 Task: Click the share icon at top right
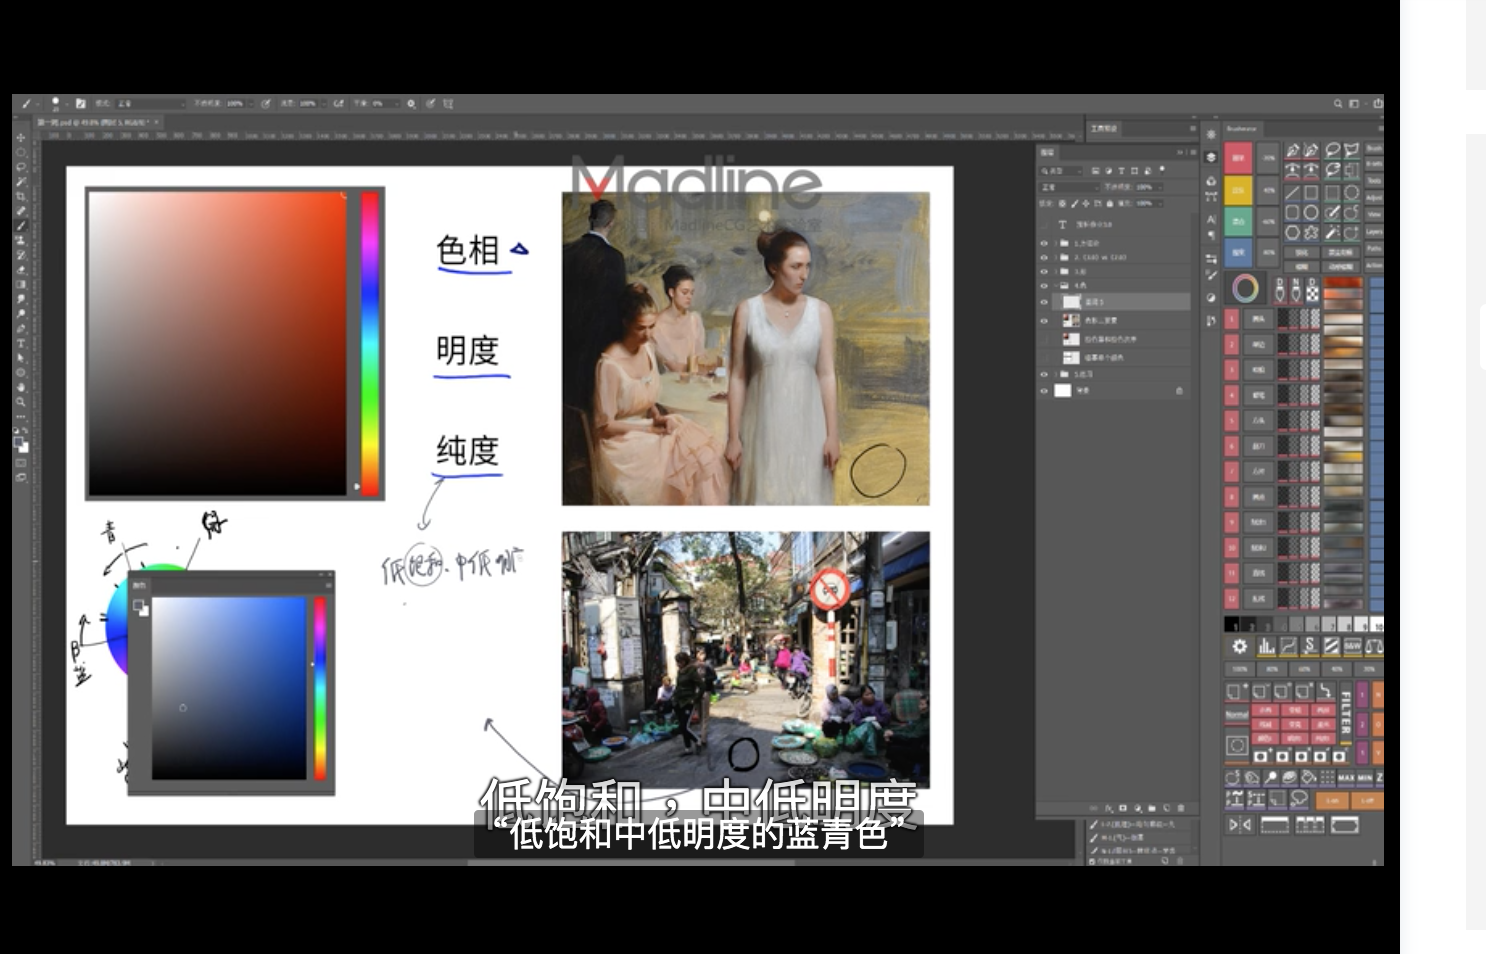click(x=1378, y=103)
